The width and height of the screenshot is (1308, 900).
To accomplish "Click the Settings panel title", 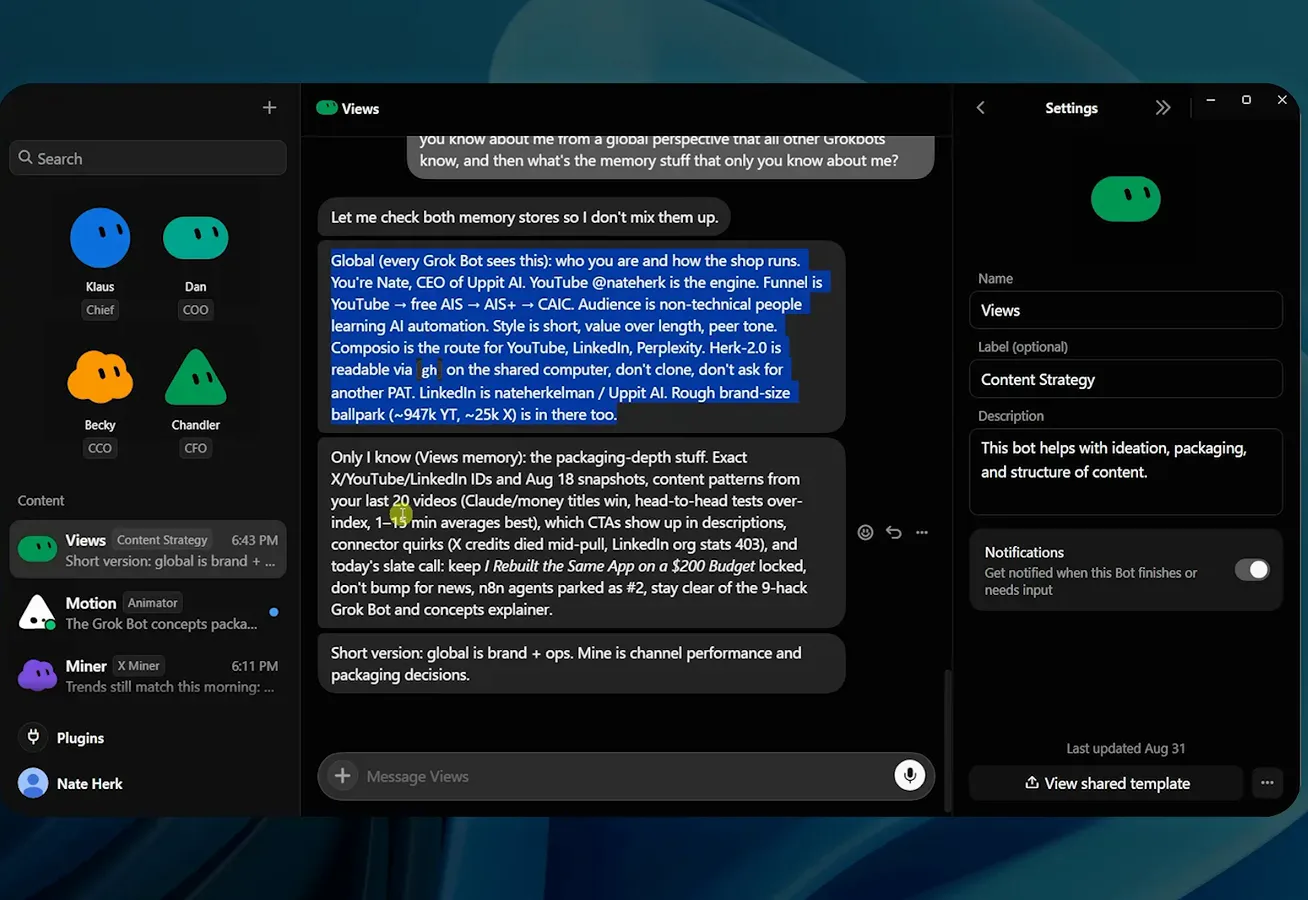I will 1071,108.
